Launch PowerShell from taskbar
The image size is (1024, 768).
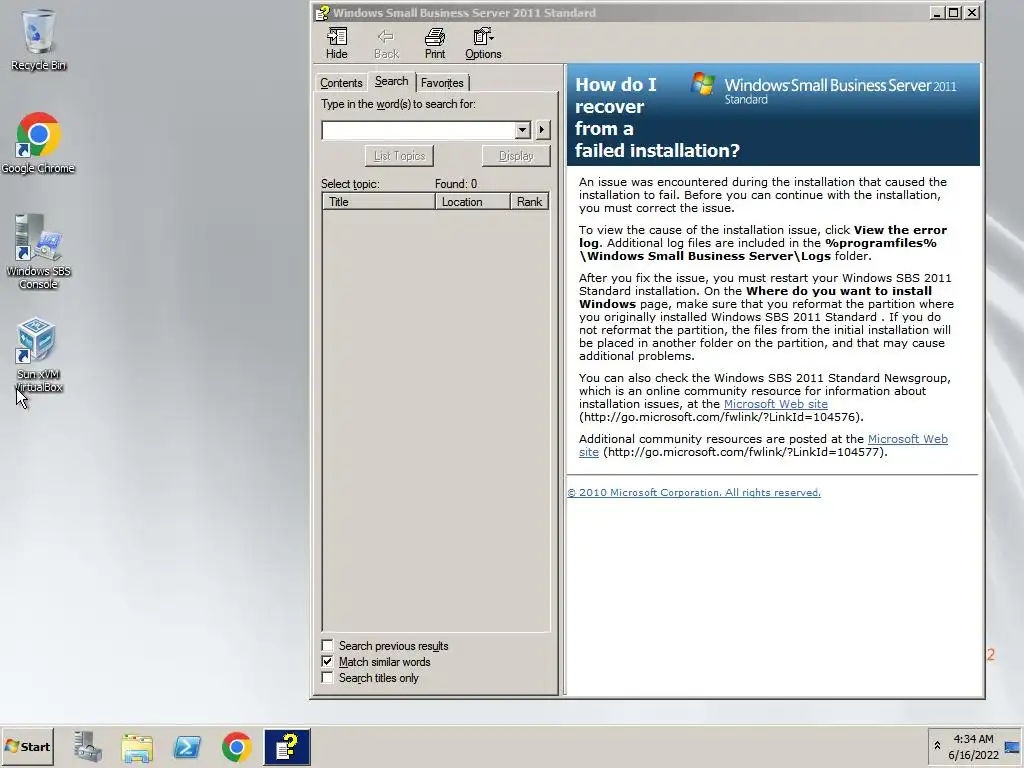tap(187, 746)
